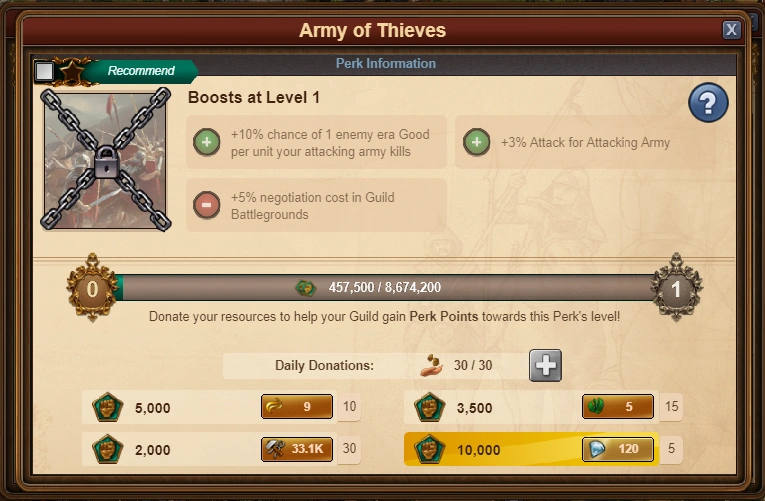Image resolution: width=765 pixels, height=501 pixels.
Task: Tick the Recommend checkbox
Action: point(44,71)
